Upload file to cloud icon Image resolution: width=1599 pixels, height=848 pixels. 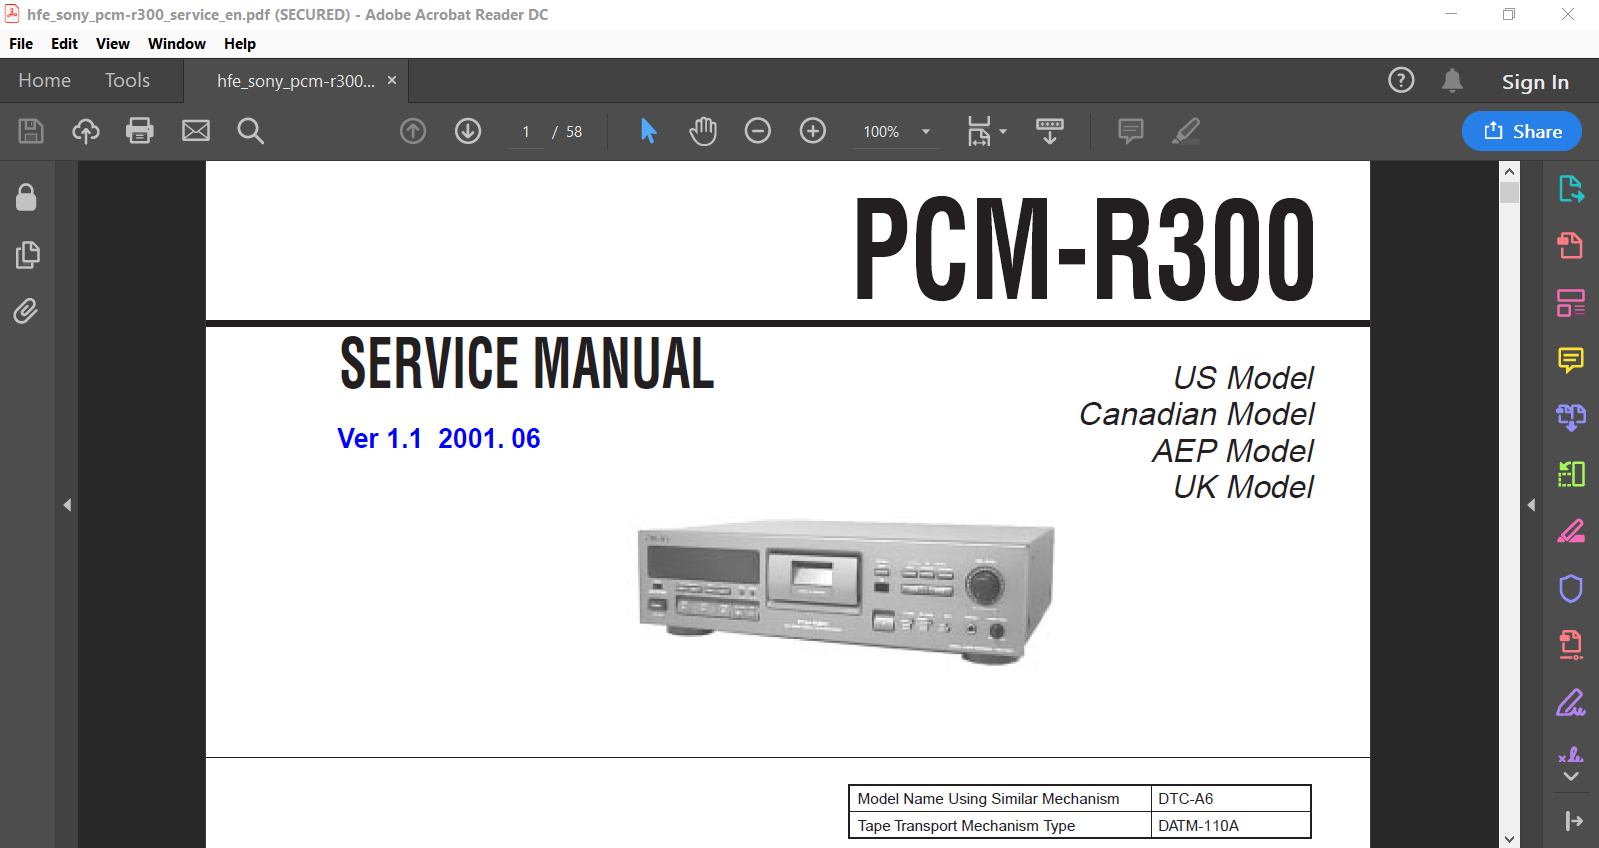pos(86,131)
